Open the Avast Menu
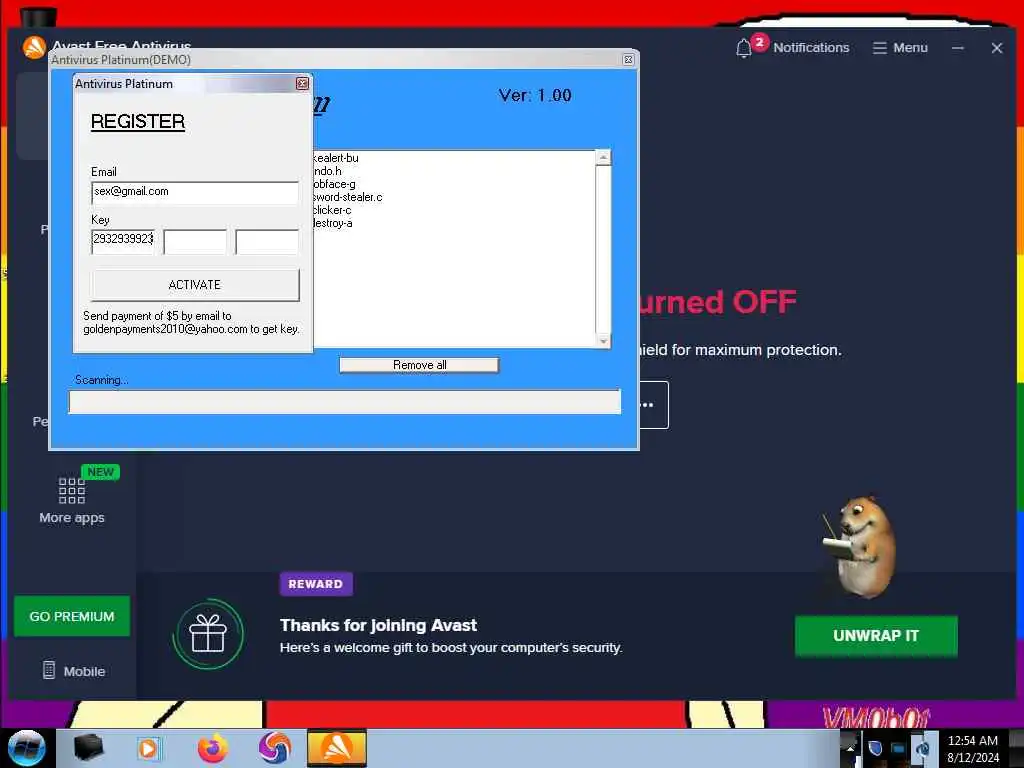The width and height of the screenshot is (1024, 768). click(900, 48)
